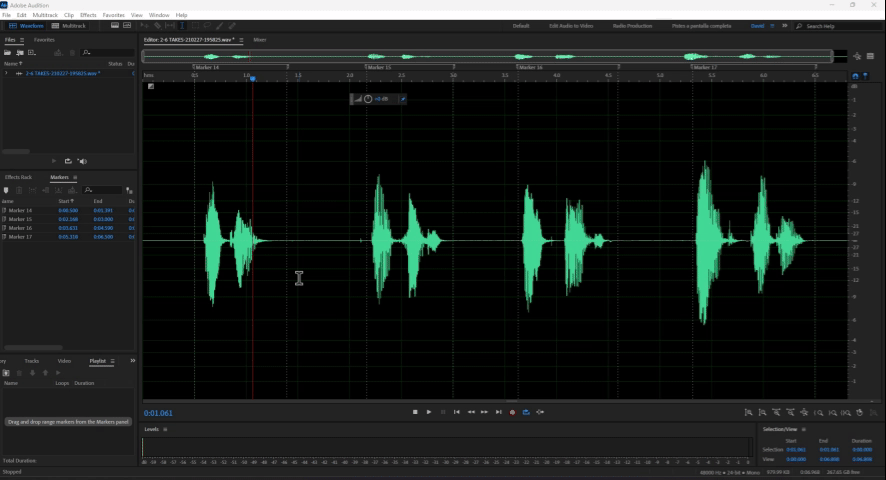Open the File menu
The image size is (886, 480).
7,15
